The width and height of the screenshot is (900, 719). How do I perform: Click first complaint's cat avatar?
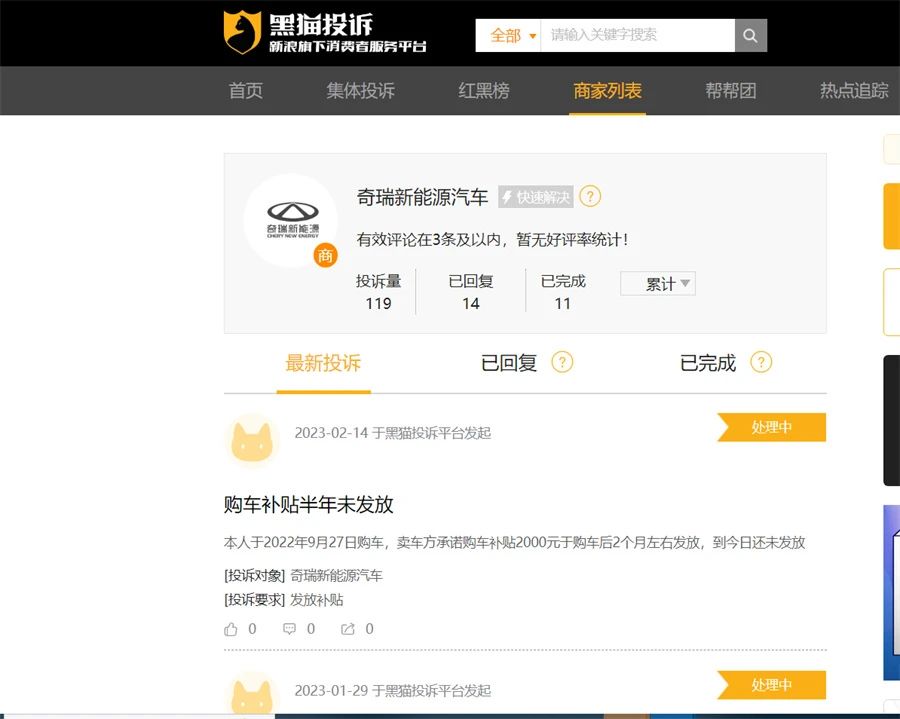[253, 440]
